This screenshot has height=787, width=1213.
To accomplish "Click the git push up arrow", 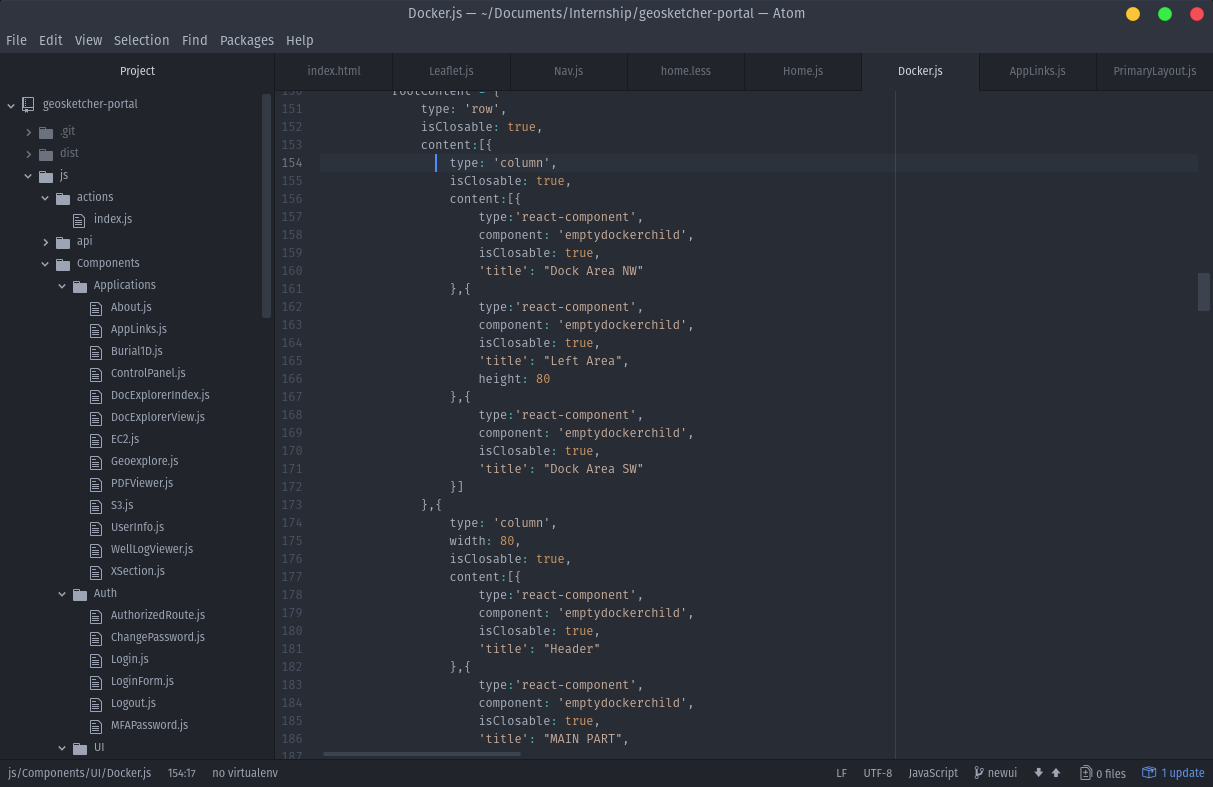I will (1056, 773).
